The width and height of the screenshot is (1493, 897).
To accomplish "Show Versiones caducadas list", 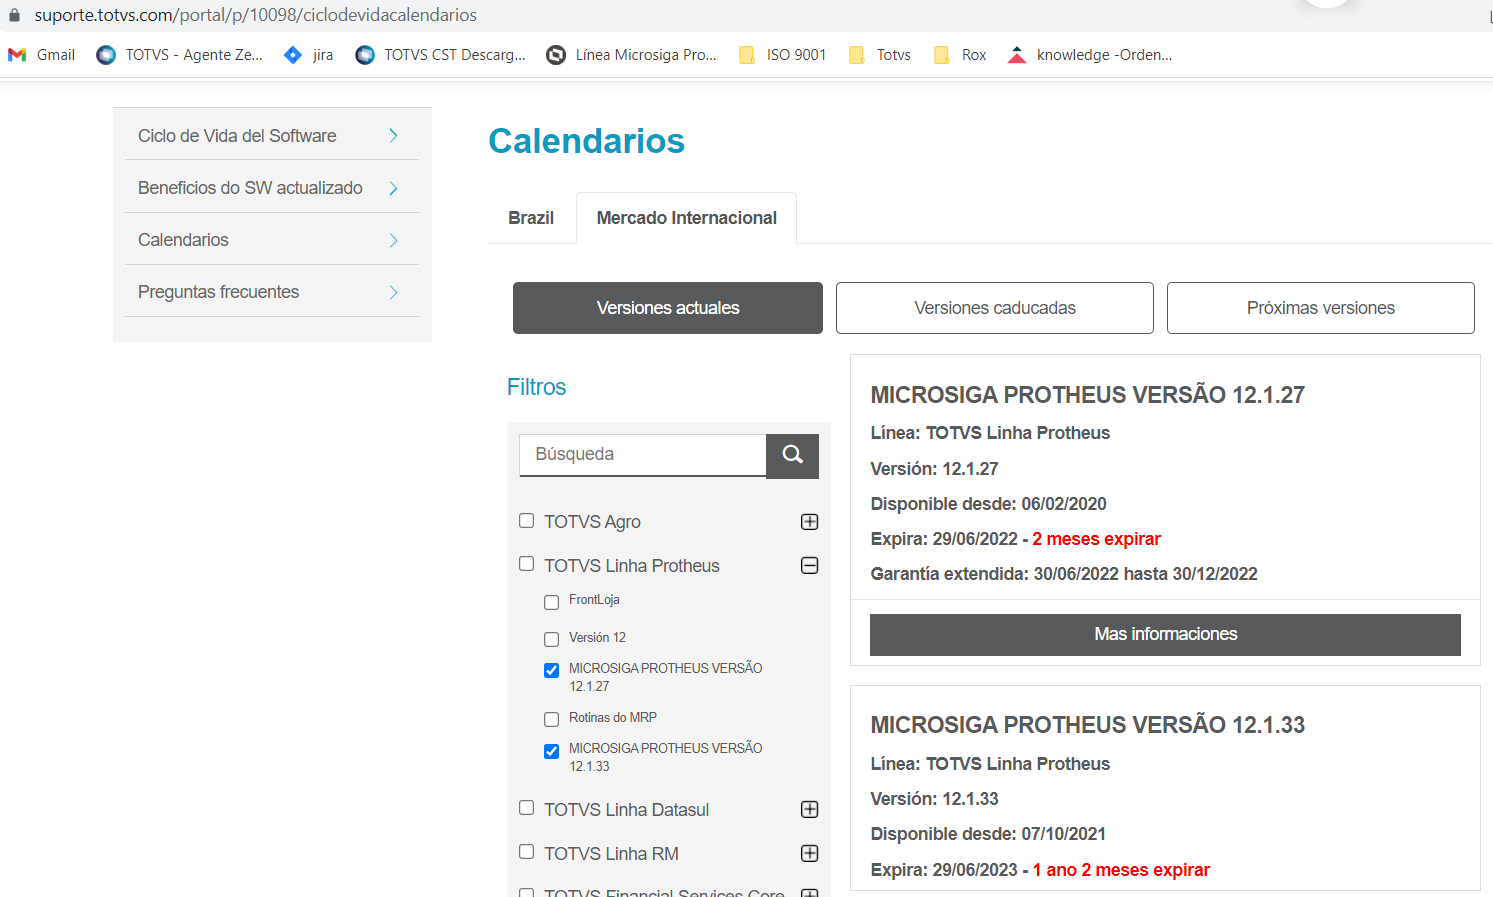I will (995, 308).
